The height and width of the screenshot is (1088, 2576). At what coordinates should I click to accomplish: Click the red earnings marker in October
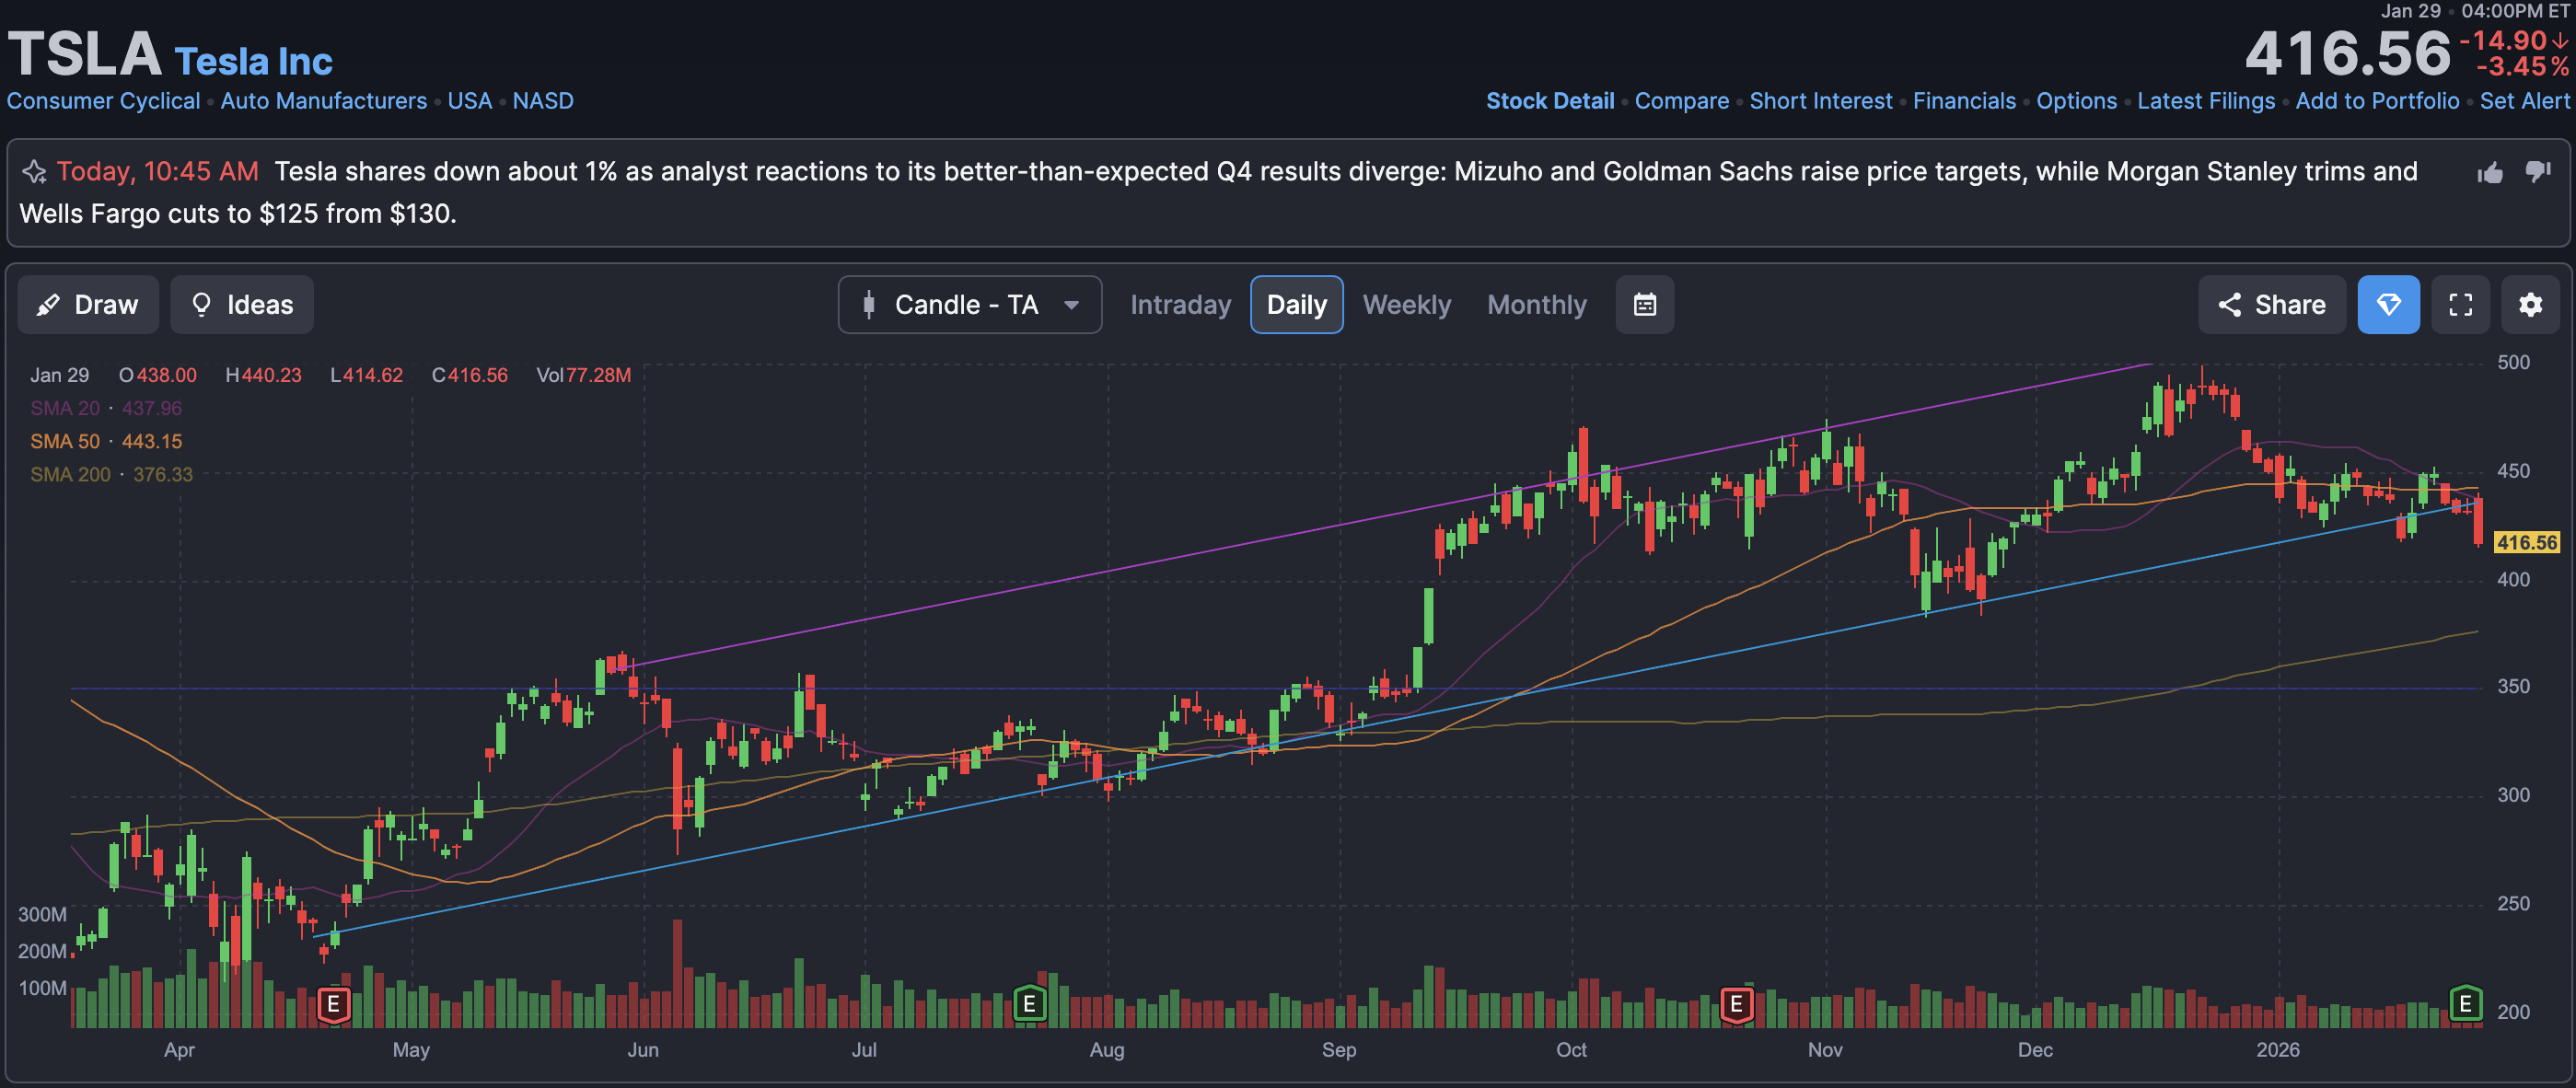[1736, 1003]
